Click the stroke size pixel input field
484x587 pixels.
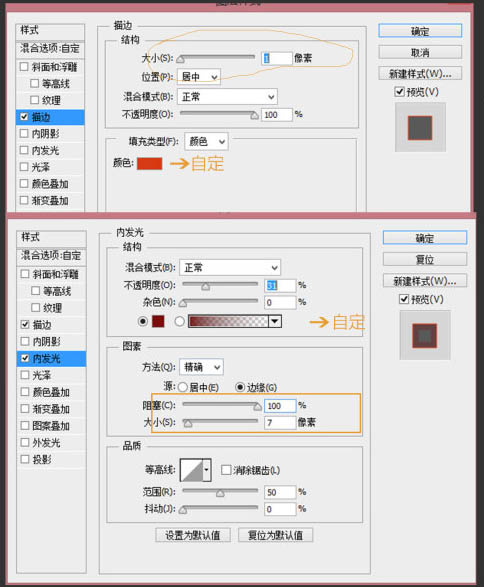click(276, 58)
